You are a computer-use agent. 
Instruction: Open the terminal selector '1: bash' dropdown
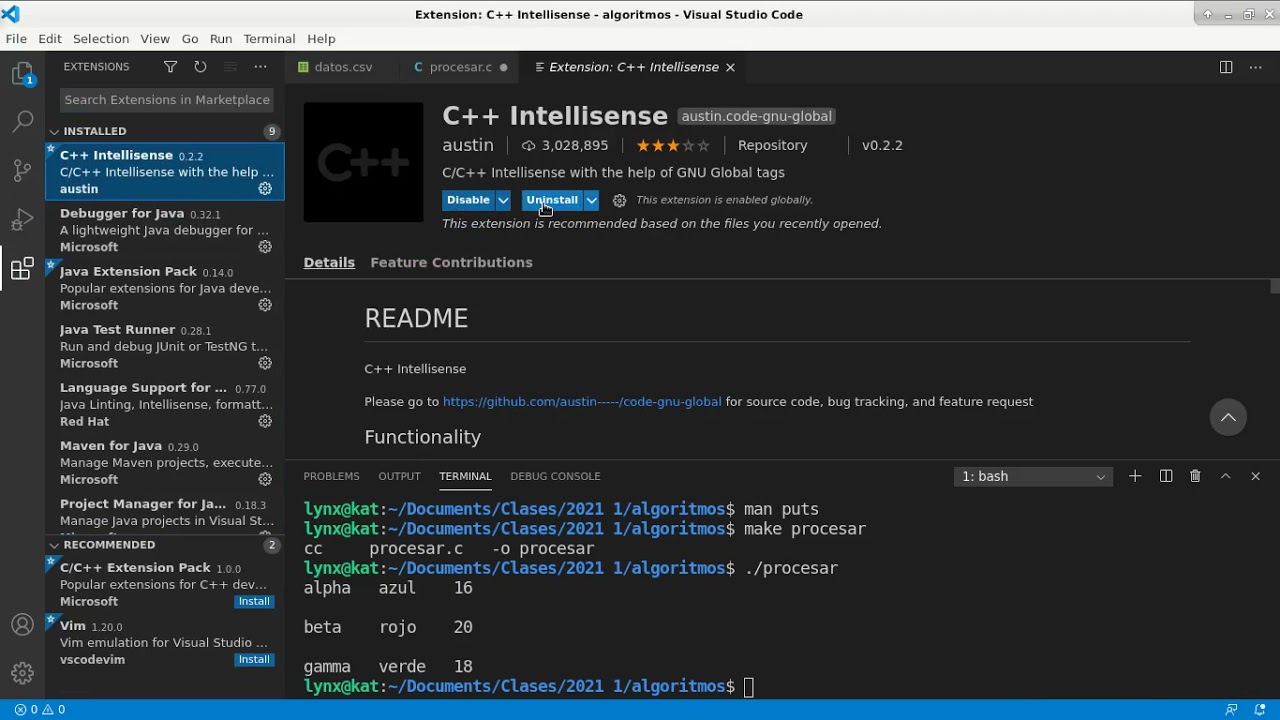coord(1033,476)
